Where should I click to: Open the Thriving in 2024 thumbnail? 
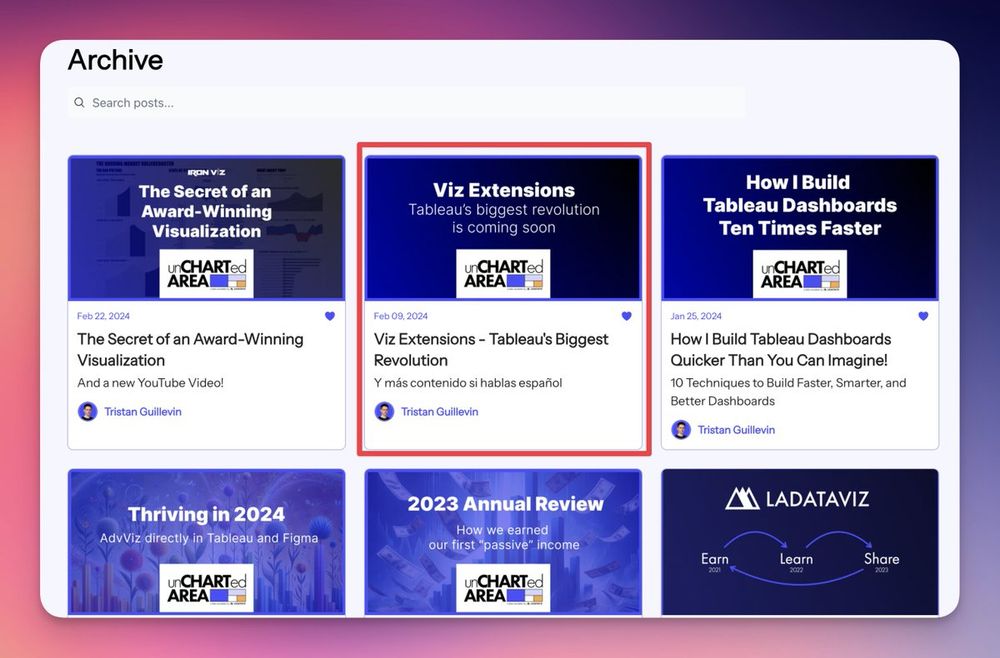[x=207, y=543]
